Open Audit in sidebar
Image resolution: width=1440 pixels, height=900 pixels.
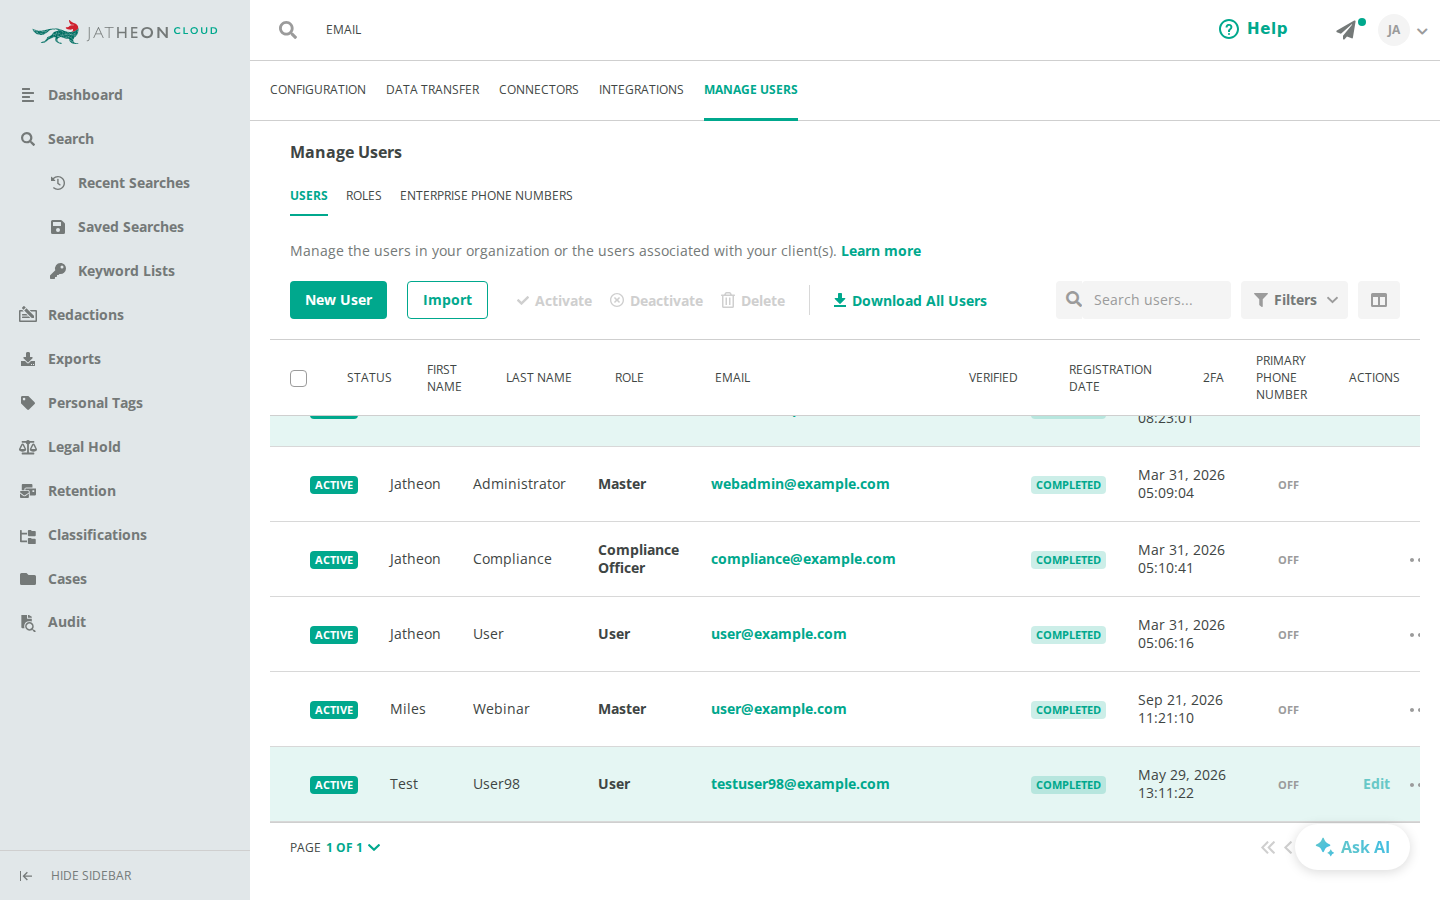(67, 622)
